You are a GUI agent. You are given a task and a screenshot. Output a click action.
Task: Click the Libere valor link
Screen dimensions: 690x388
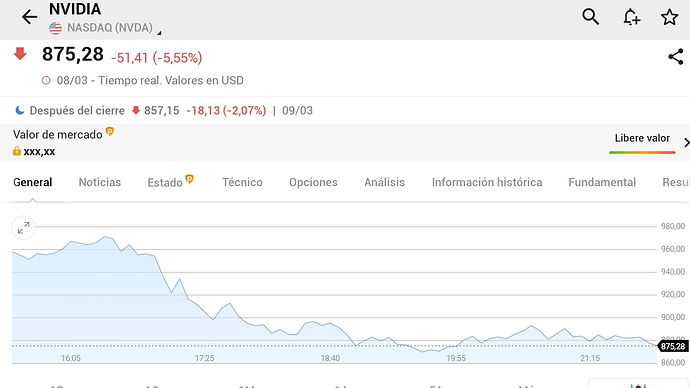(642, 138)
